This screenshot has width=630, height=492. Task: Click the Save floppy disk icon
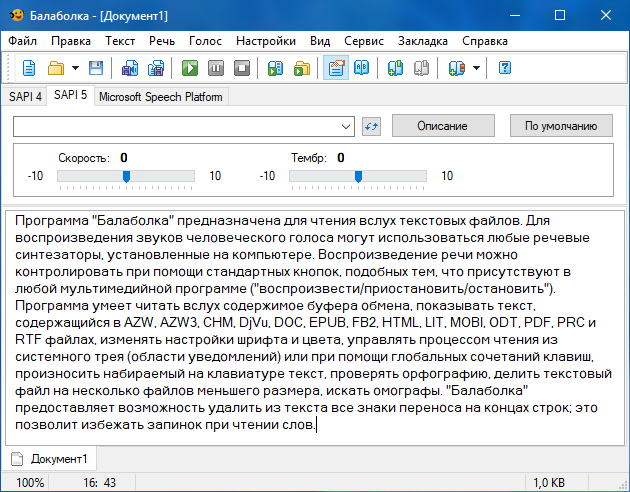click(x=96, y=68)
